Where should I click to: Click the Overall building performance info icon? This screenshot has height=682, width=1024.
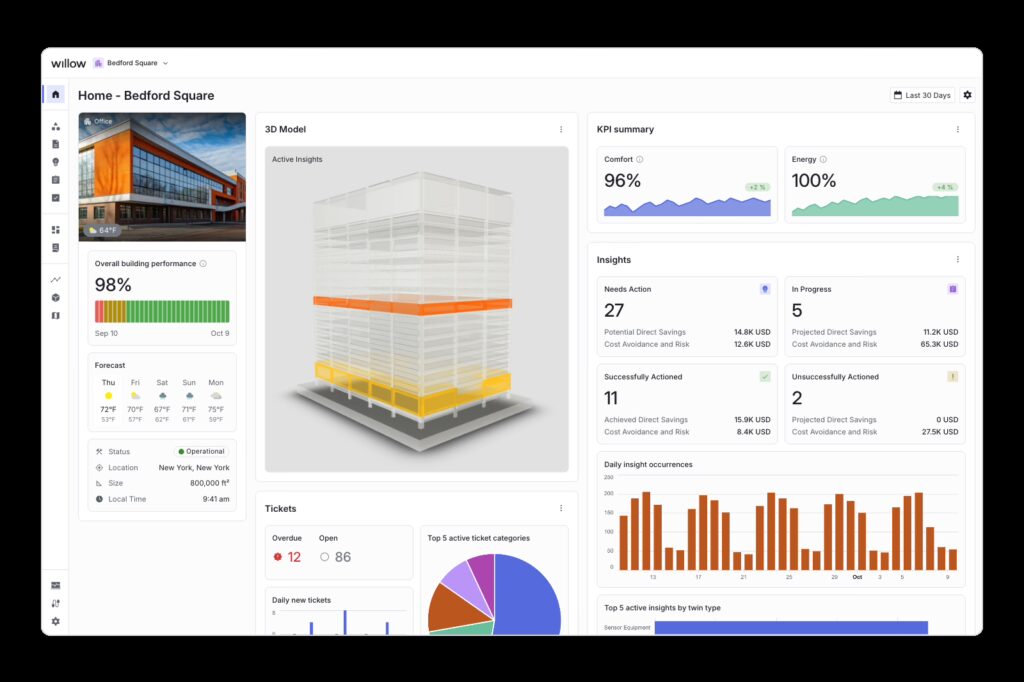[203, 264]
